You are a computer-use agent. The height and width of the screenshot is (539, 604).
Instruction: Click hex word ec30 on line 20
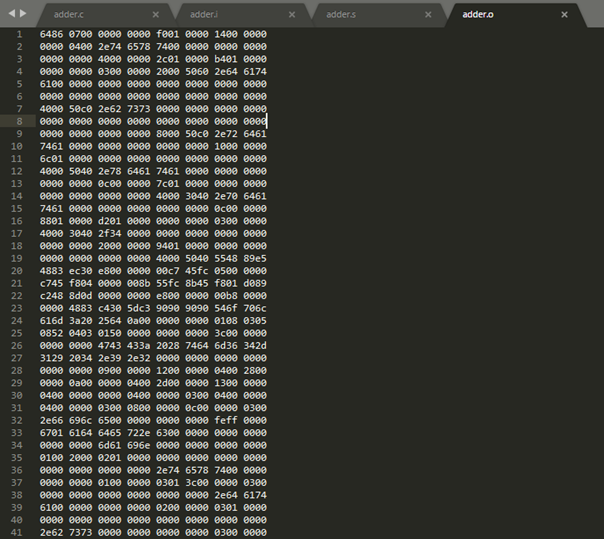pos(81,271)
